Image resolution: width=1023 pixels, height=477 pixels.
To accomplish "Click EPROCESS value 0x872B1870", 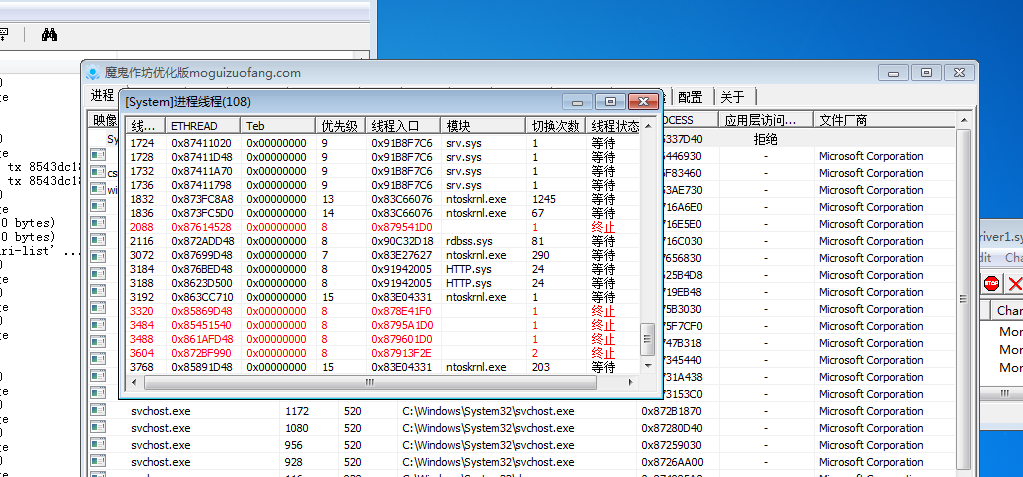I will point(672,411).
